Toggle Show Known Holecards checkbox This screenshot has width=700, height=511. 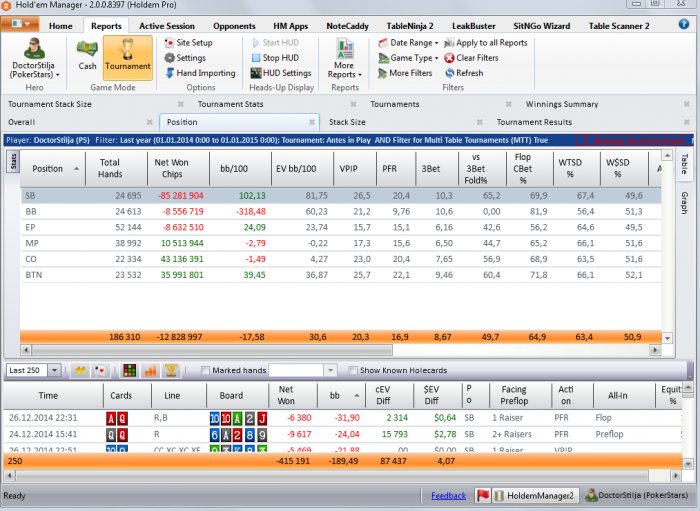[x=353, y=371]
